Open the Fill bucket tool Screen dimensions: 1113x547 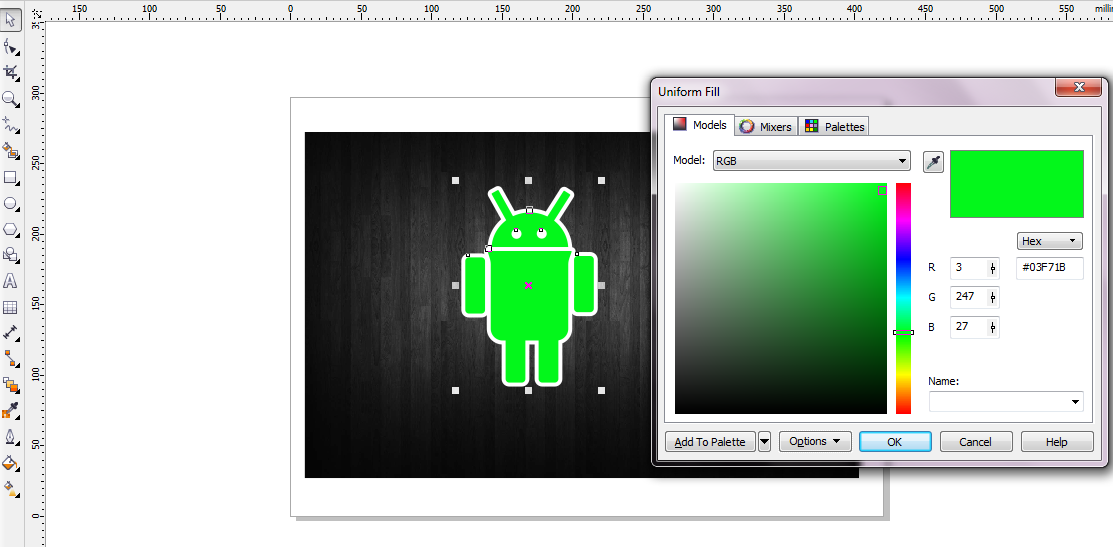click(11, 463)
